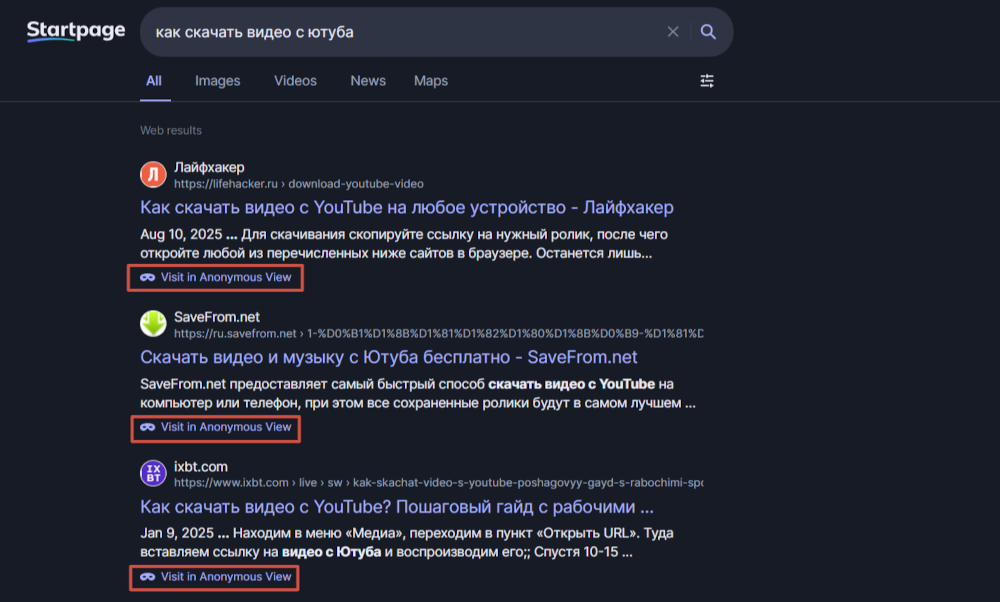Select the All results tab
1000x602 pixels.
pos(154,81)
